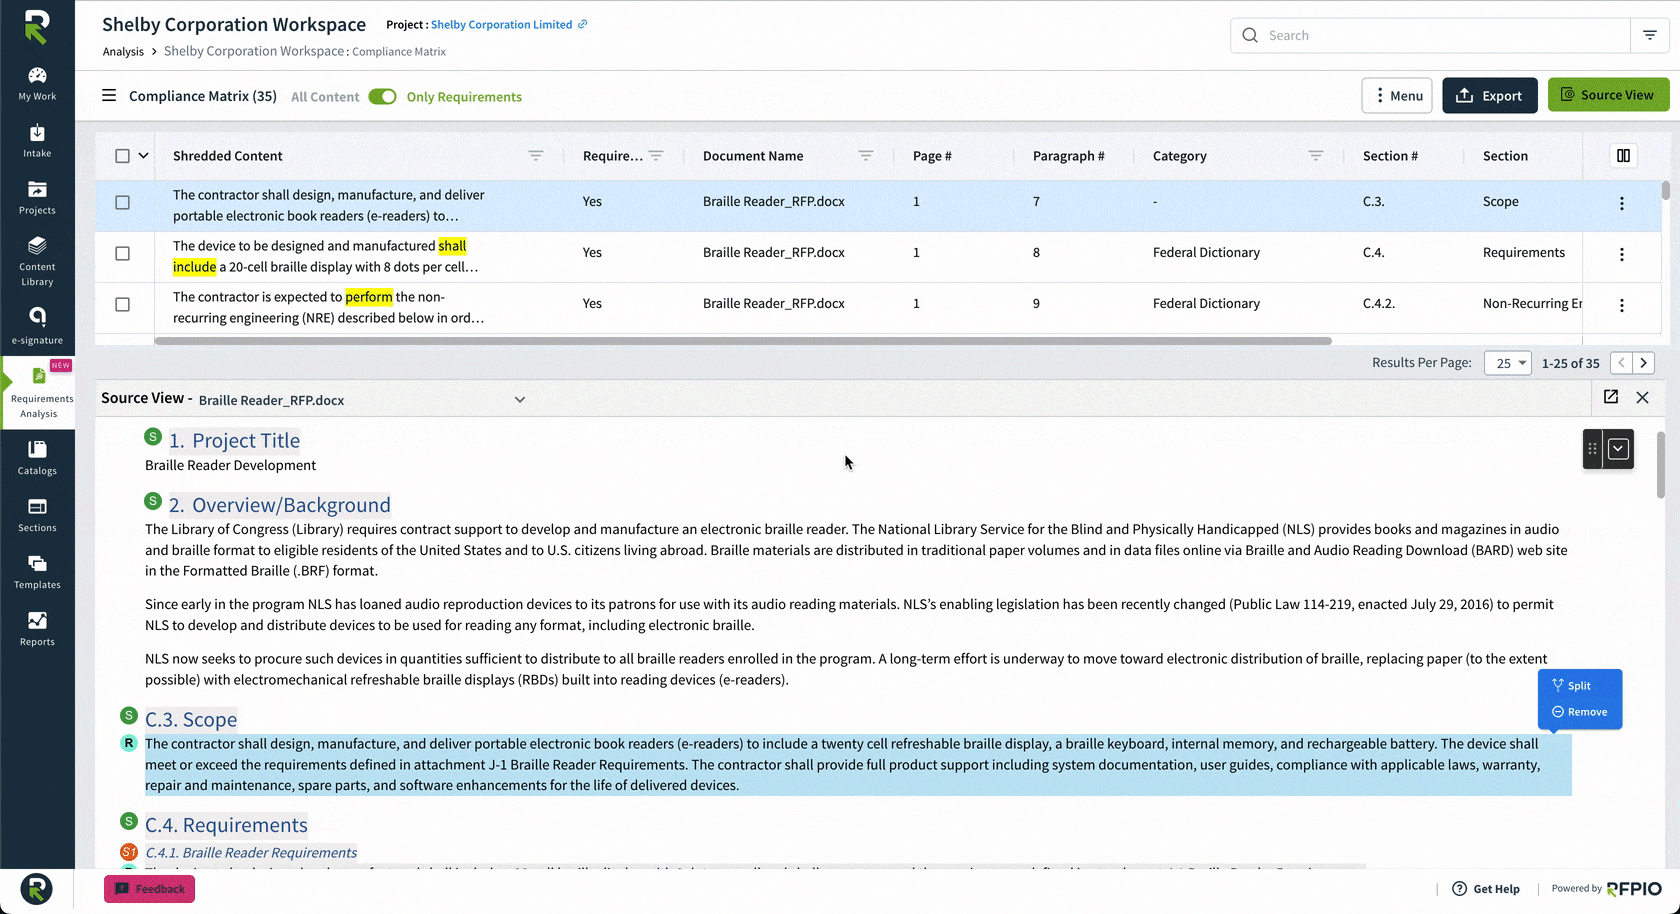Click the RFPIO logo at top left
This screenshot has height=914, width=1680.
37,27
